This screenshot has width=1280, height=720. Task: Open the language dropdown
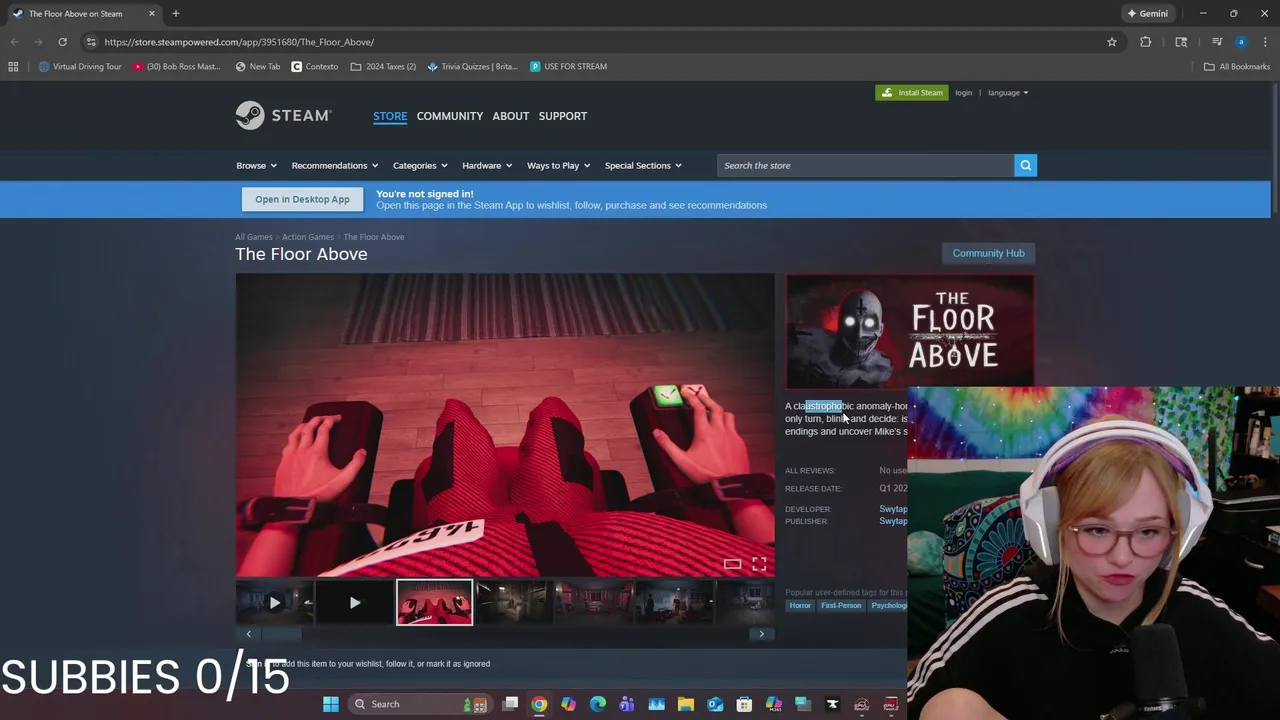pyautogui.click(x=1008, y=93)
